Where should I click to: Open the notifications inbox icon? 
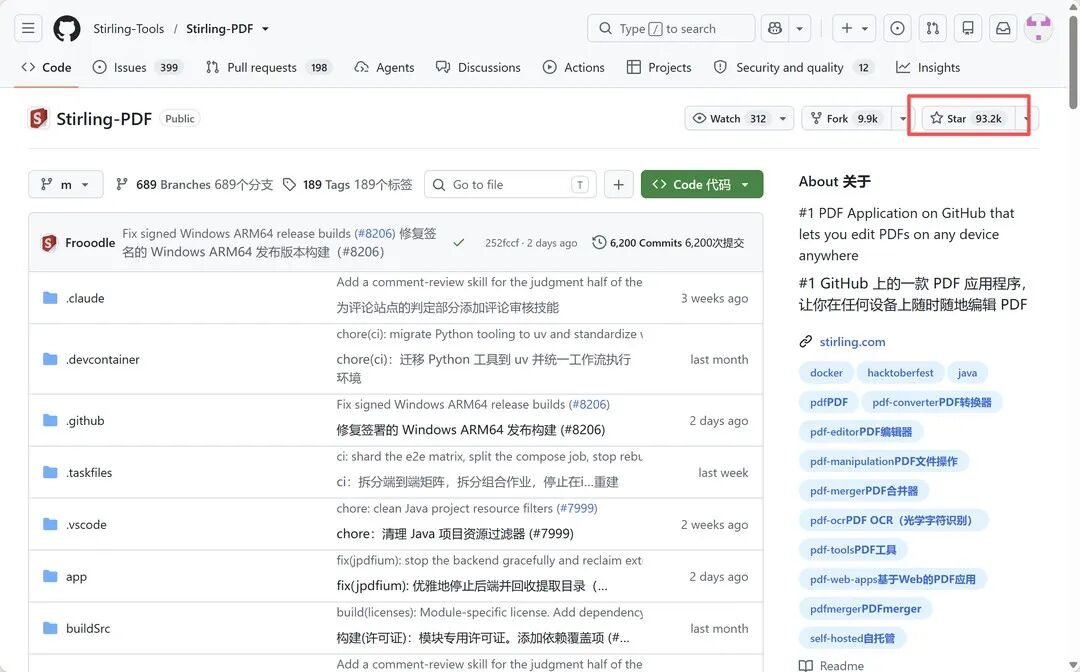tap(1004, 28)
